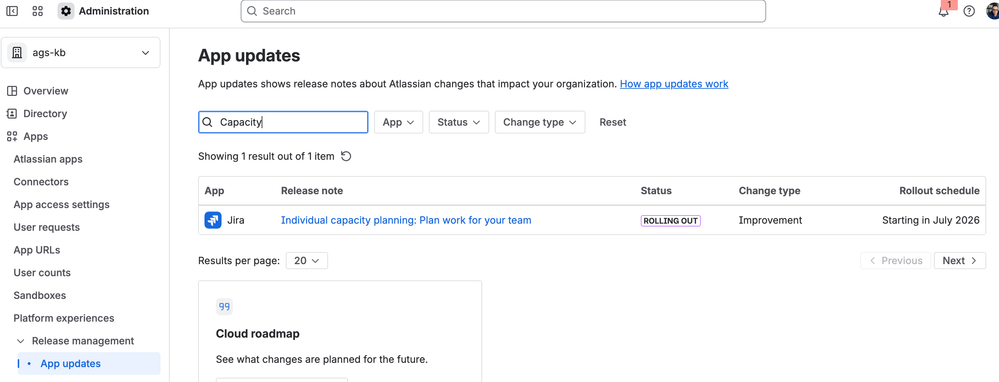Open the App filter dropdown
Viewport: 999px width, 382px height.
tap(398, 122)
